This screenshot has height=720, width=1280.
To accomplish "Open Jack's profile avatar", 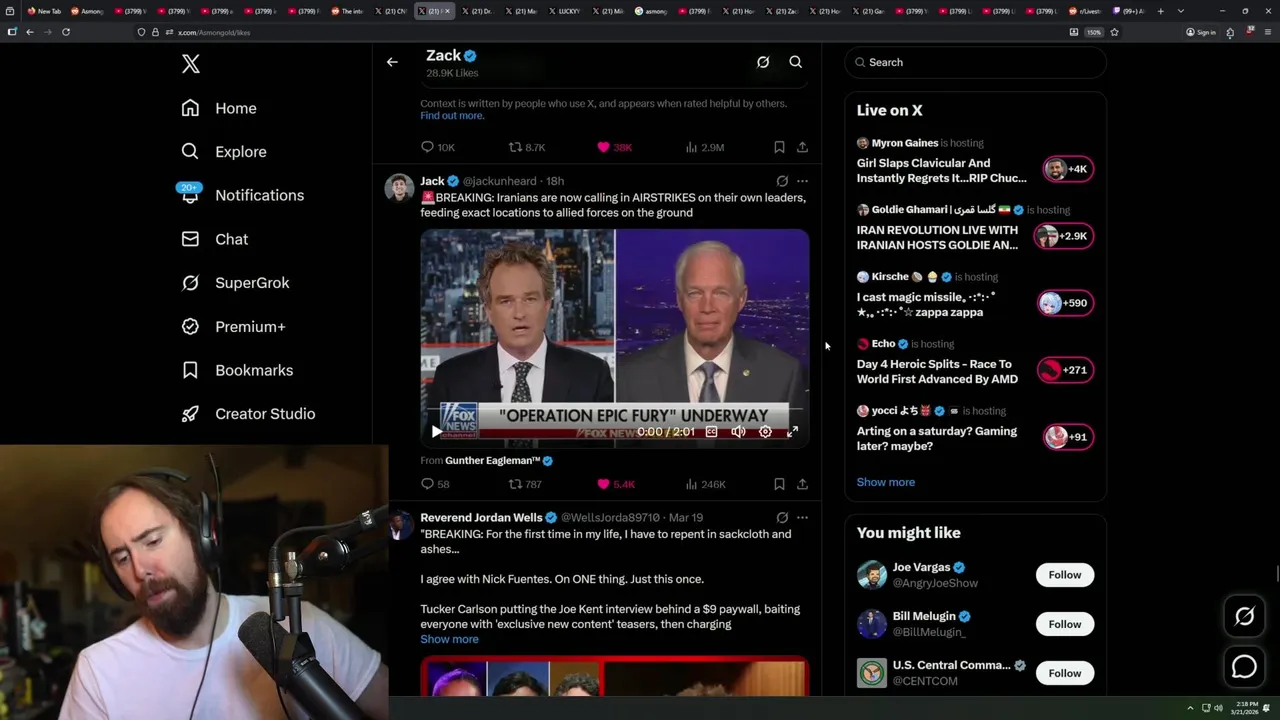I will (399, 188).
